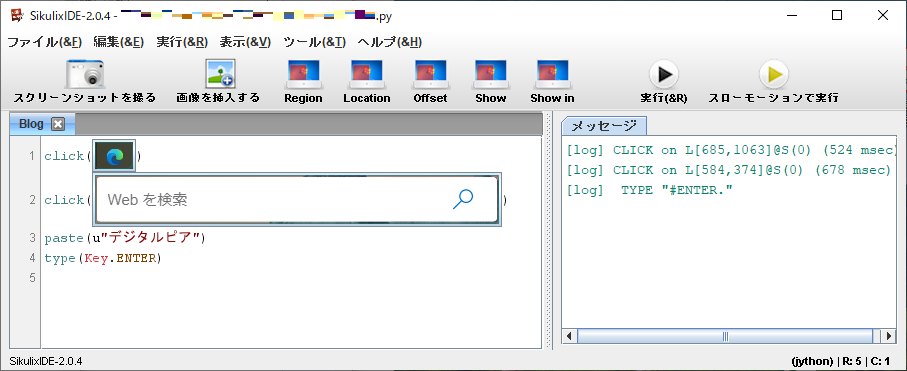Minimize the SikulixIDE window

[x=791, y=16]
